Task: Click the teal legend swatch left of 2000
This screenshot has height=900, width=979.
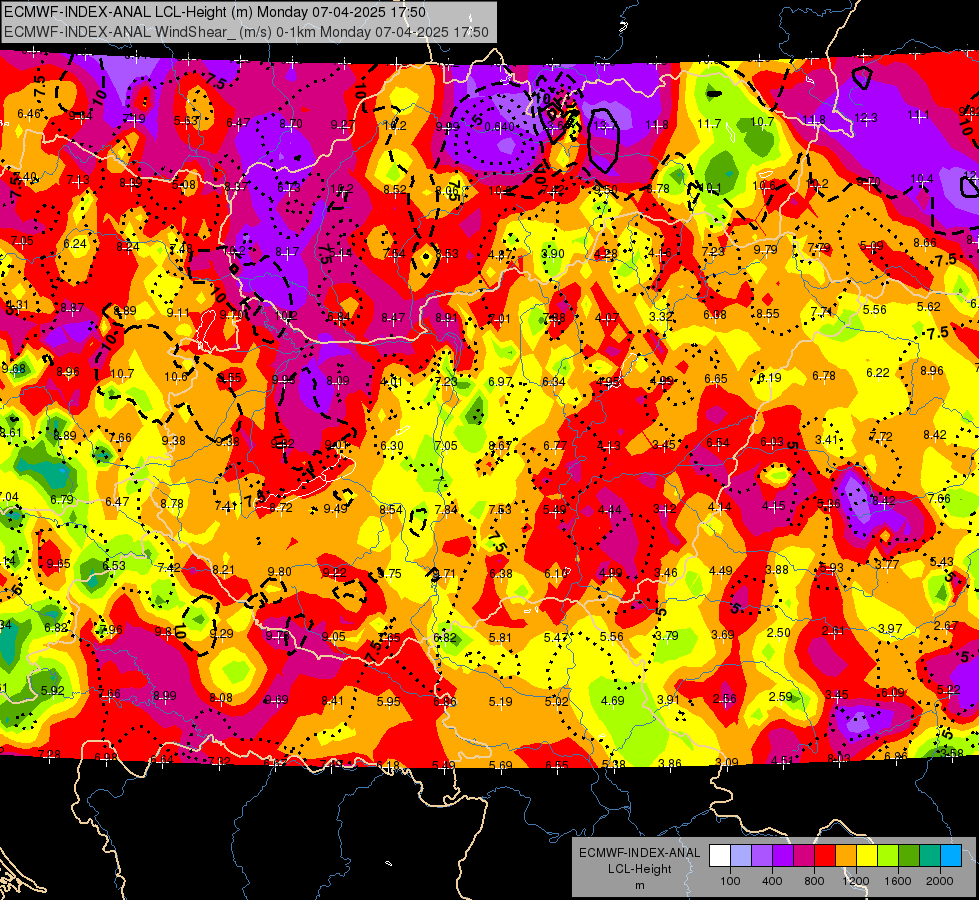Action: coord(930,856)
